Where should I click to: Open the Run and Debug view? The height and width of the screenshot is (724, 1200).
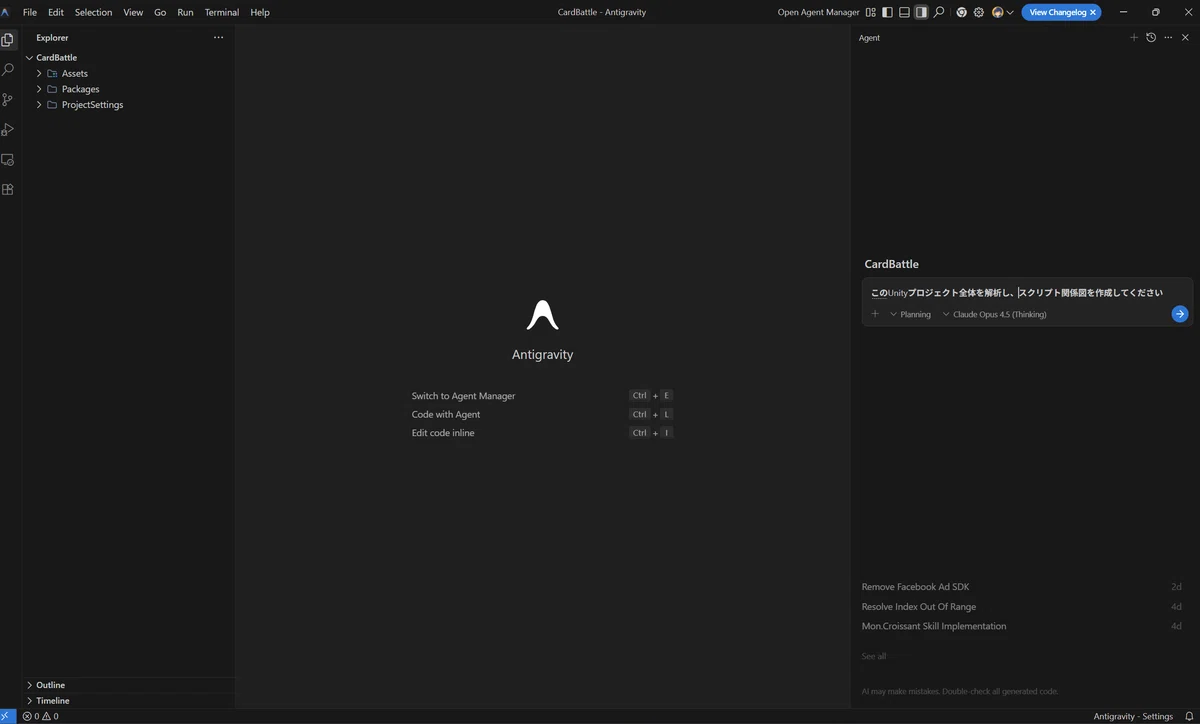(8, 129)
